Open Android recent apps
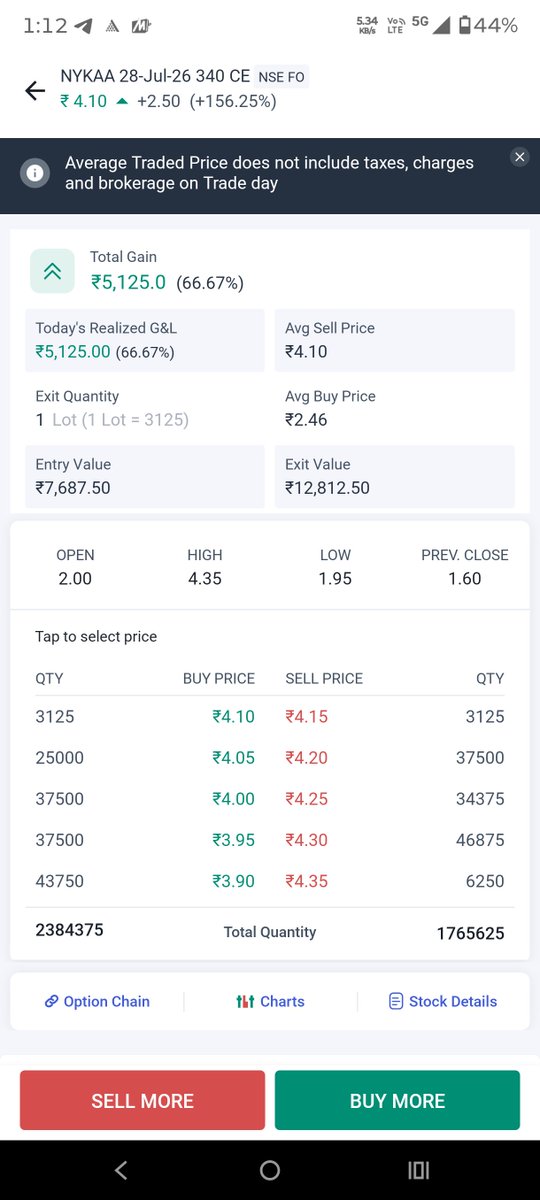The width and height of the screenshot is (540, 1200). (419, 1170)
